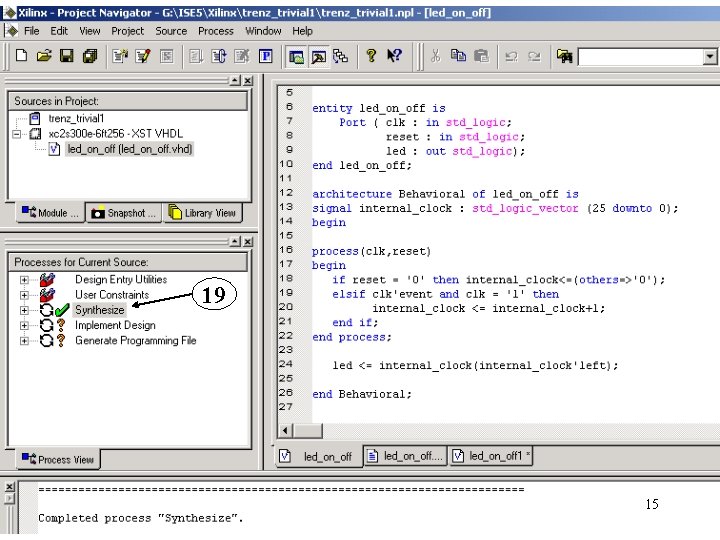The height and width of the screenshot is (540, 720).
Task: Select Generate Programming File process
Action: (135, 340)
